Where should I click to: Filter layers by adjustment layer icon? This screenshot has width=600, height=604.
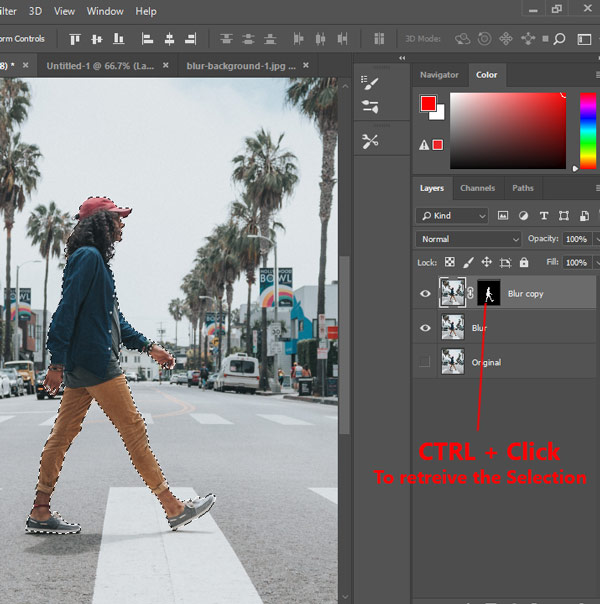pyautogui.click(x=523, y=216)
